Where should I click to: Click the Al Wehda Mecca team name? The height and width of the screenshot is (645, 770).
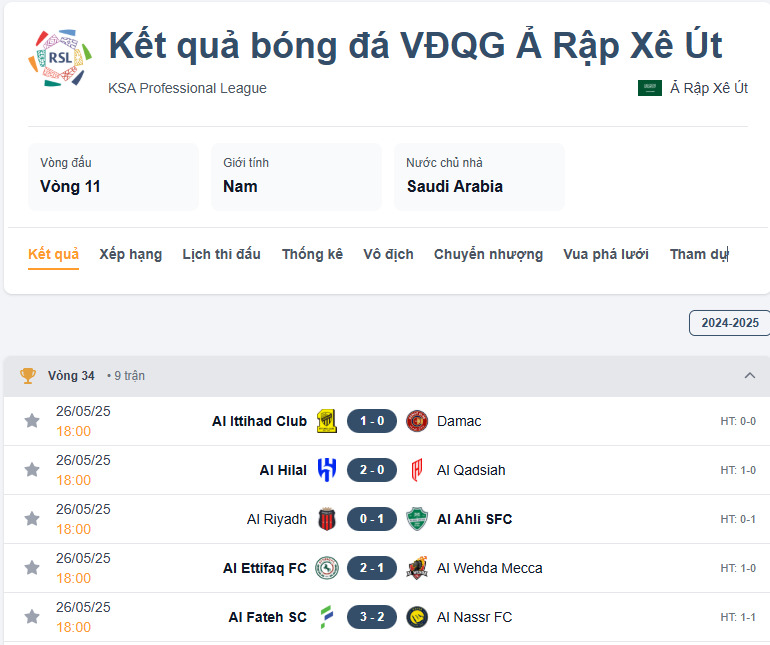click(490, 568)
